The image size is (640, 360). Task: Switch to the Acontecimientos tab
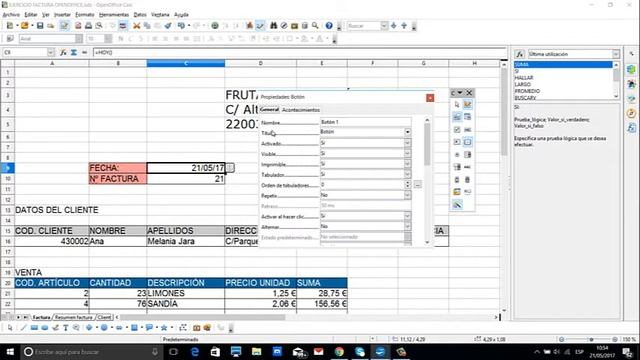click(301, 110)
